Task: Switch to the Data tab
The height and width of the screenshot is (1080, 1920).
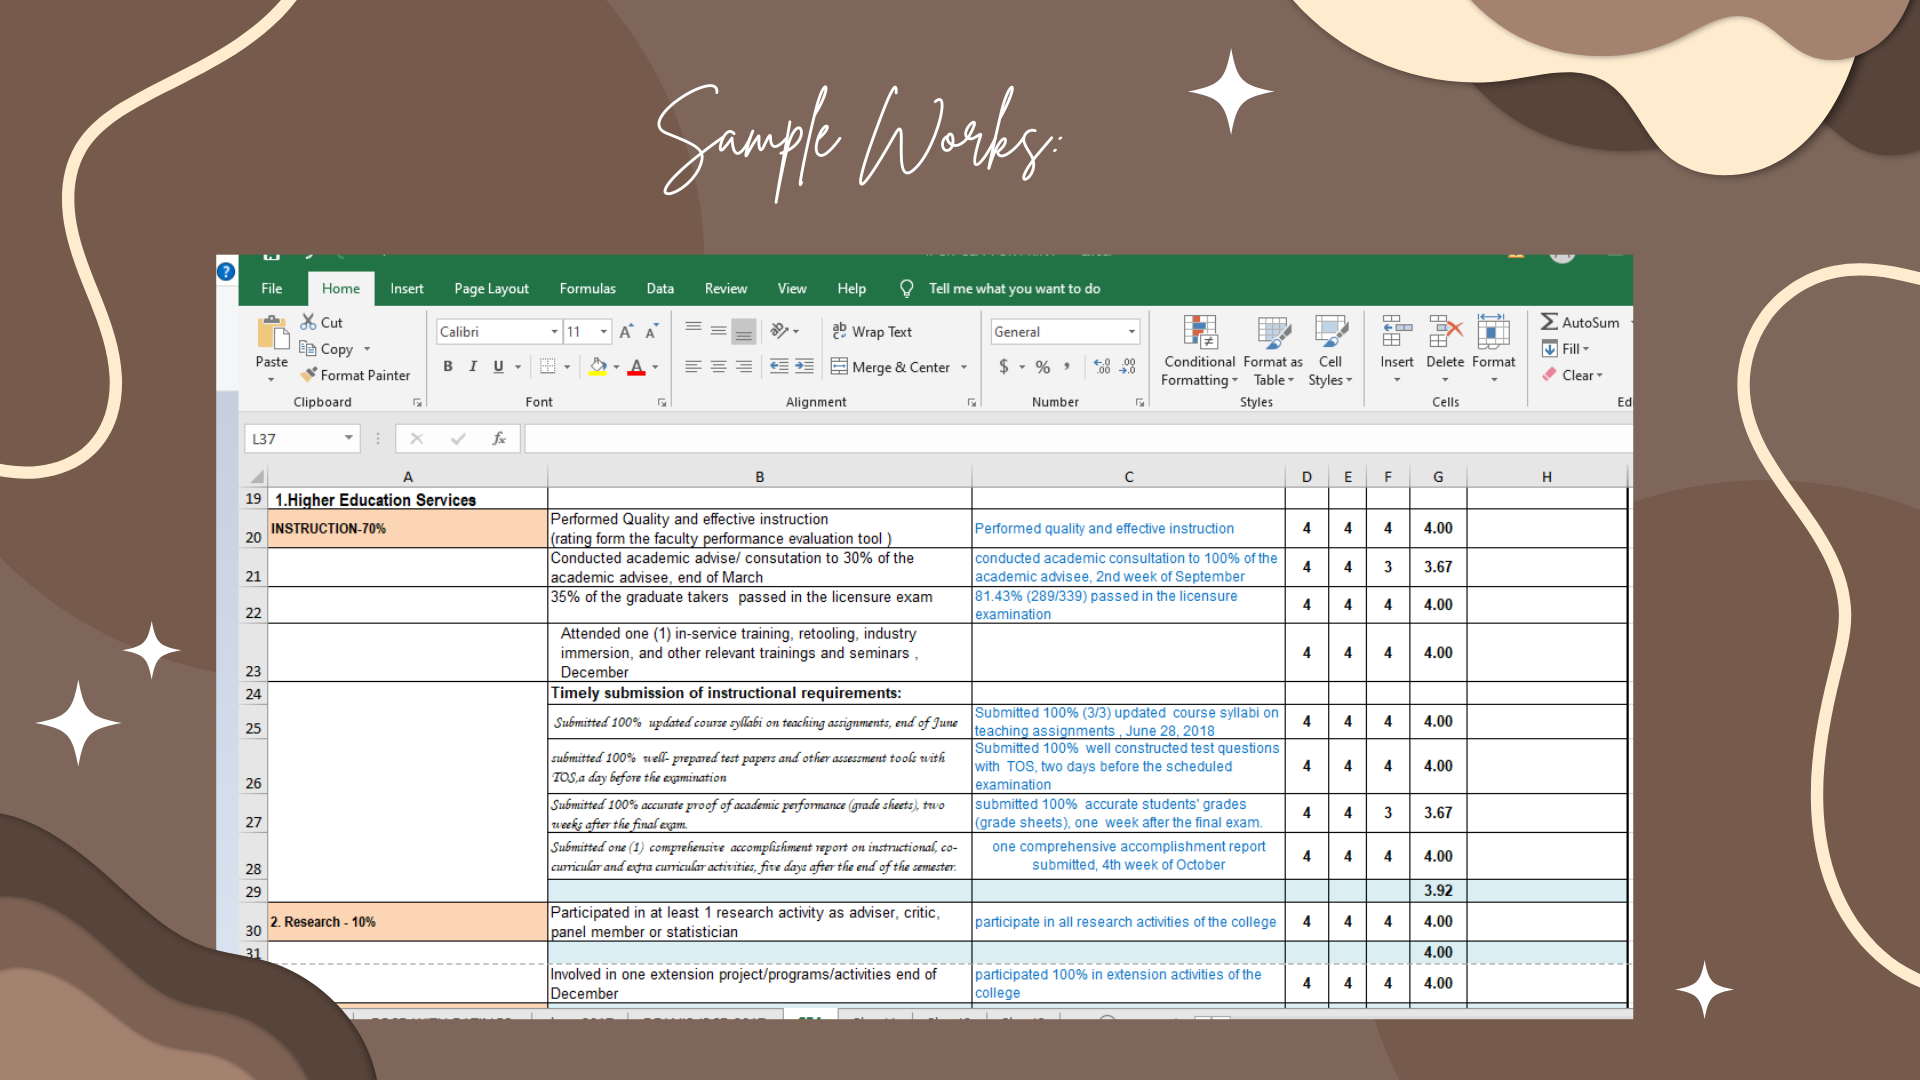Action: pos(660,289)
